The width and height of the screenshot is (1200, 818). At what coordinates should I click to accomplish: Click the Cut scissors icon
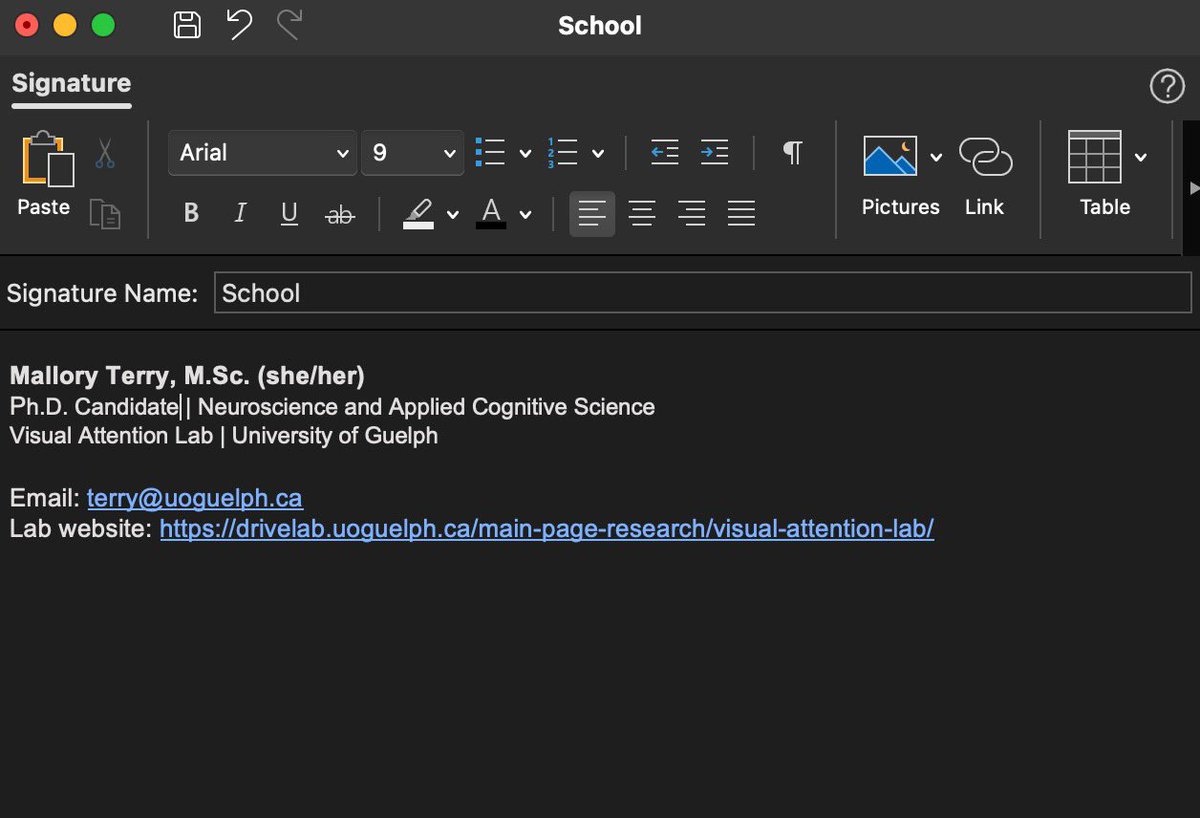pyautogui.click(x=105, y=153)
